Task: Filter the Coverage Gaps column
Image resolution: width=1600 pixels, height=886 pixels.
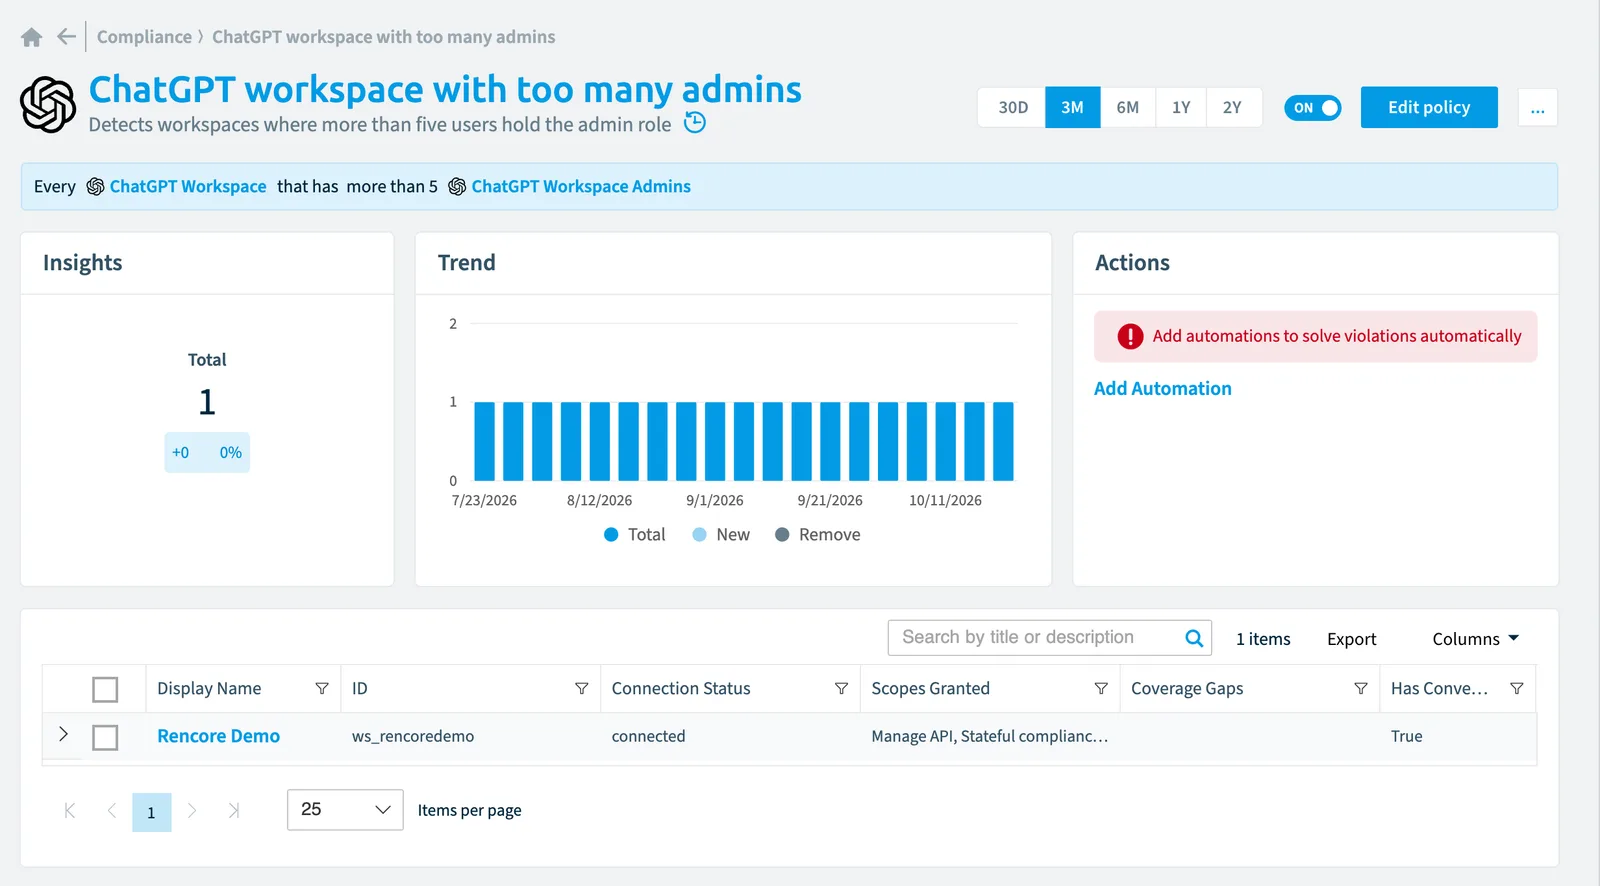Action: pyautogui.click(x=1361, y=689)
